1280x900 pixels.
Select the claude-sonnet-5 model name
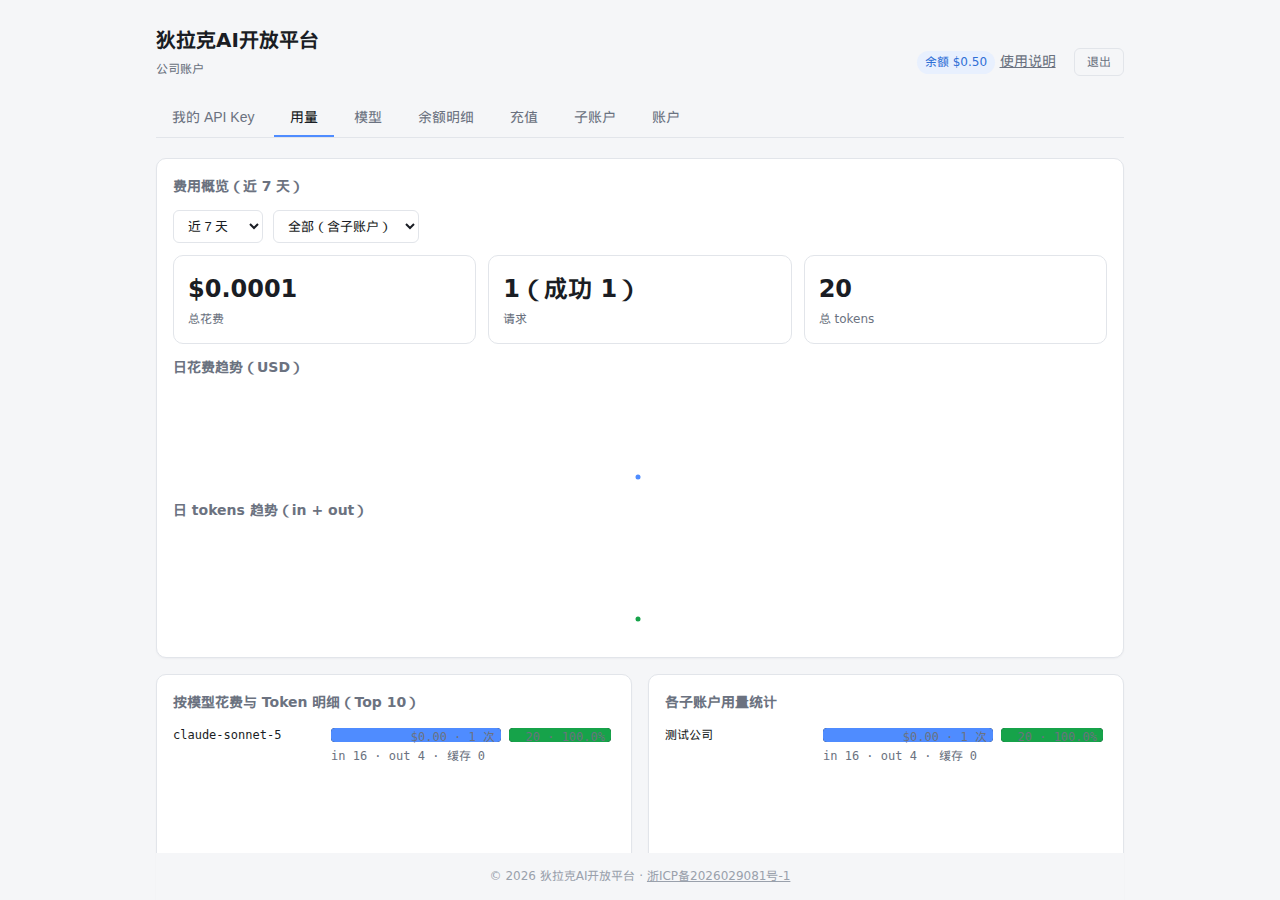pos(227,735)
